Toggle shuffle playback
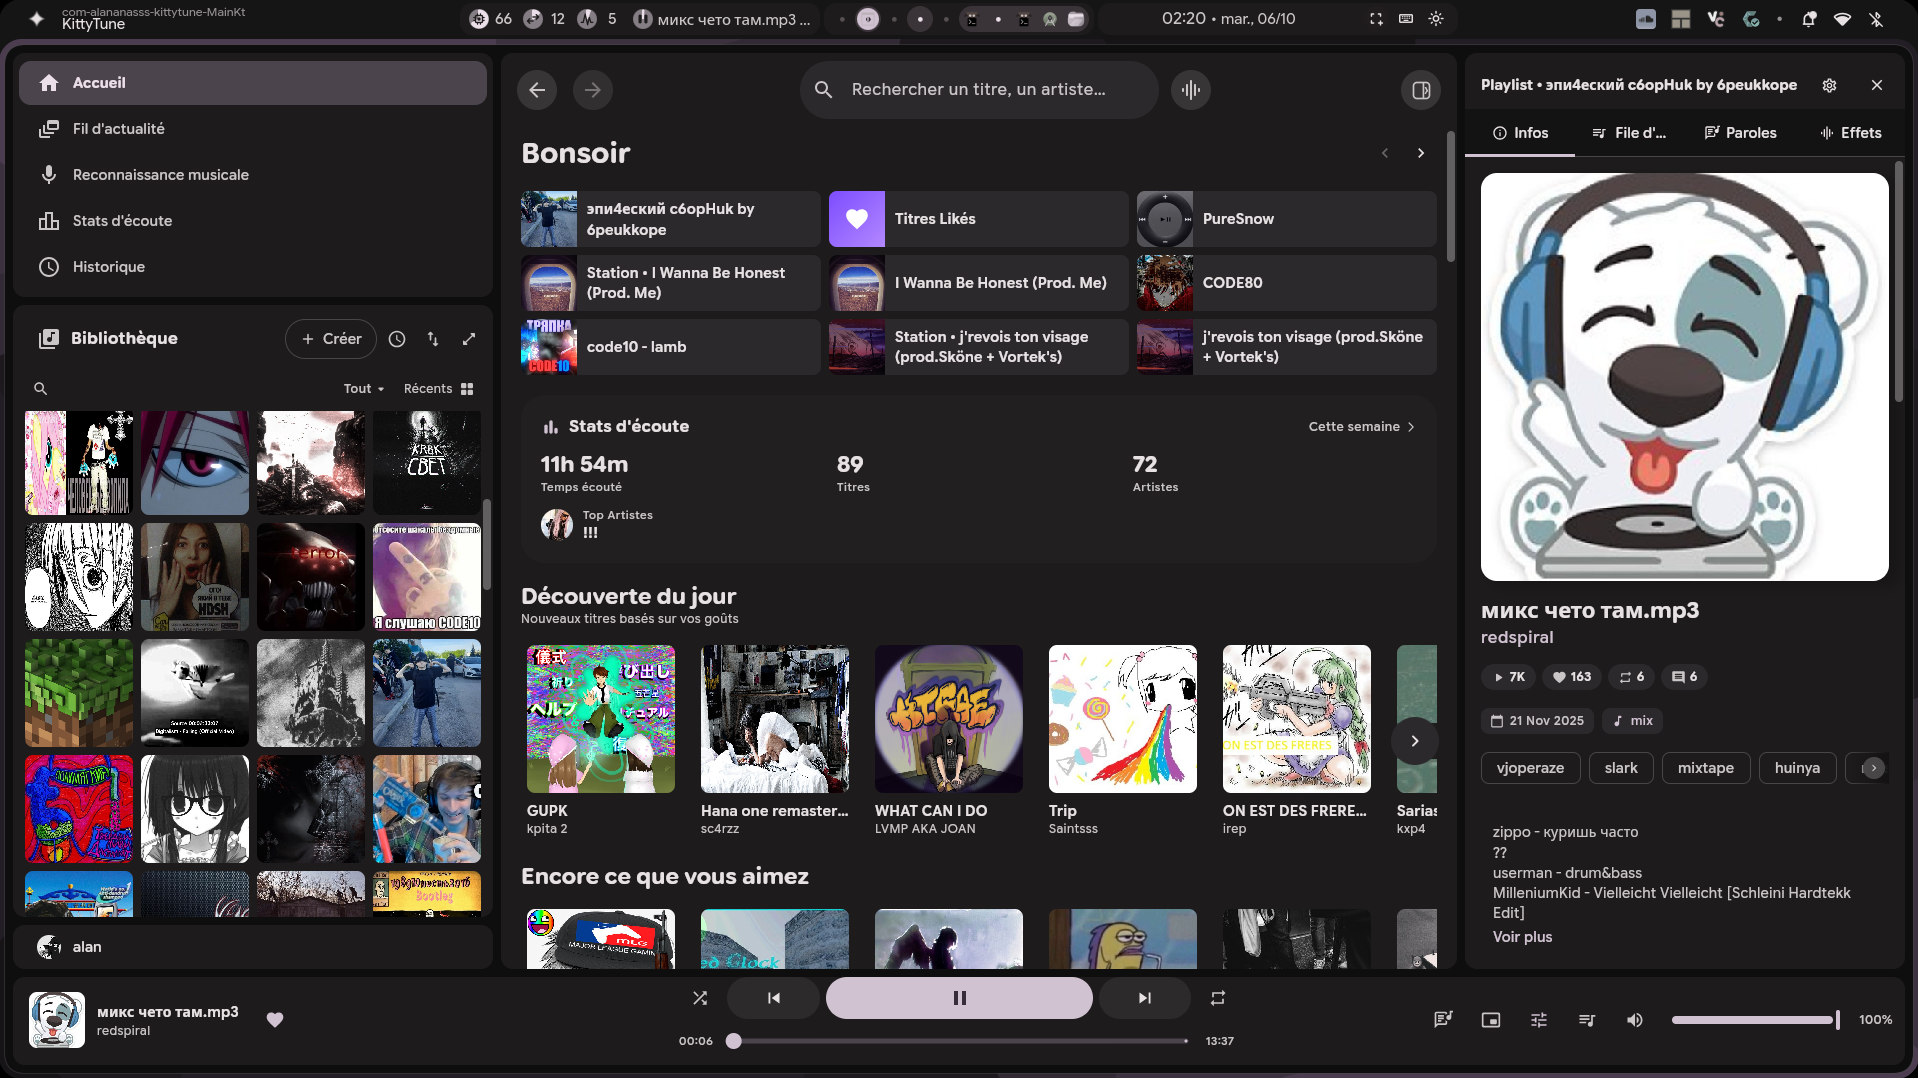Viewport: 1918px width, 1078px height. point(700,998)
